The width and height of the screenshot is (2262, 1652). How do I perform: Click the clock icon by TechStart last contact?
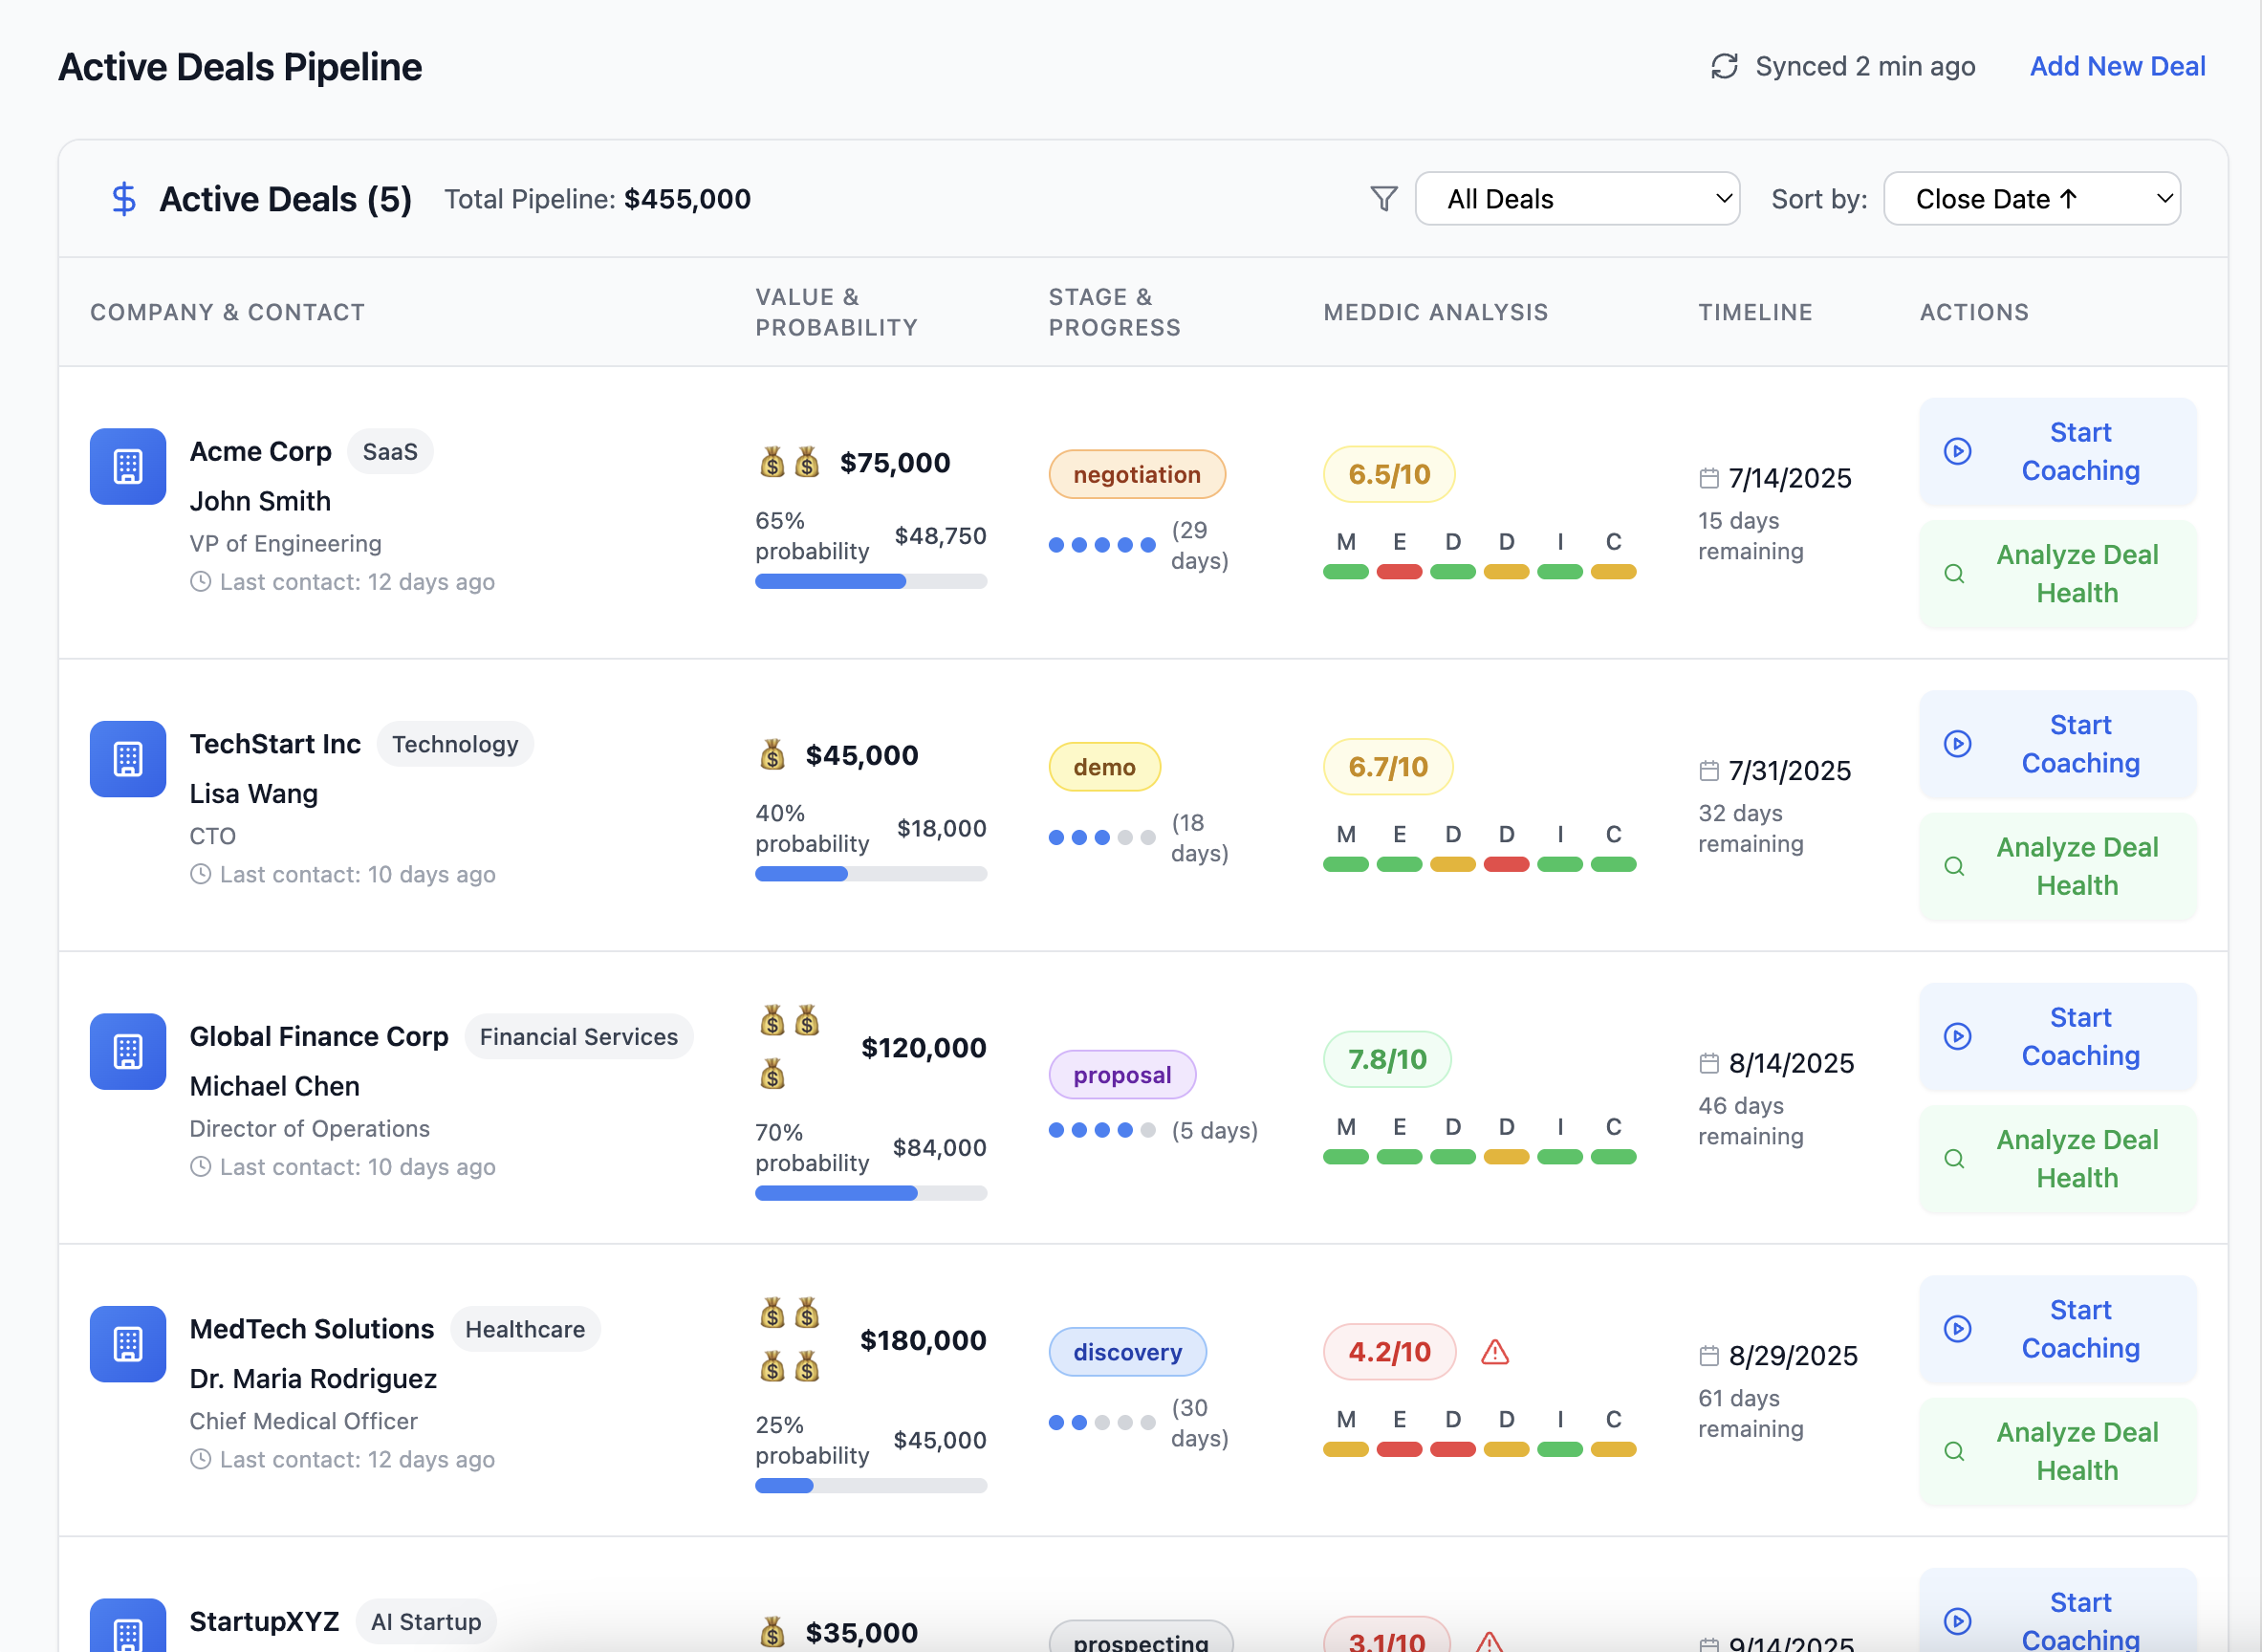(x=201, y=874)
